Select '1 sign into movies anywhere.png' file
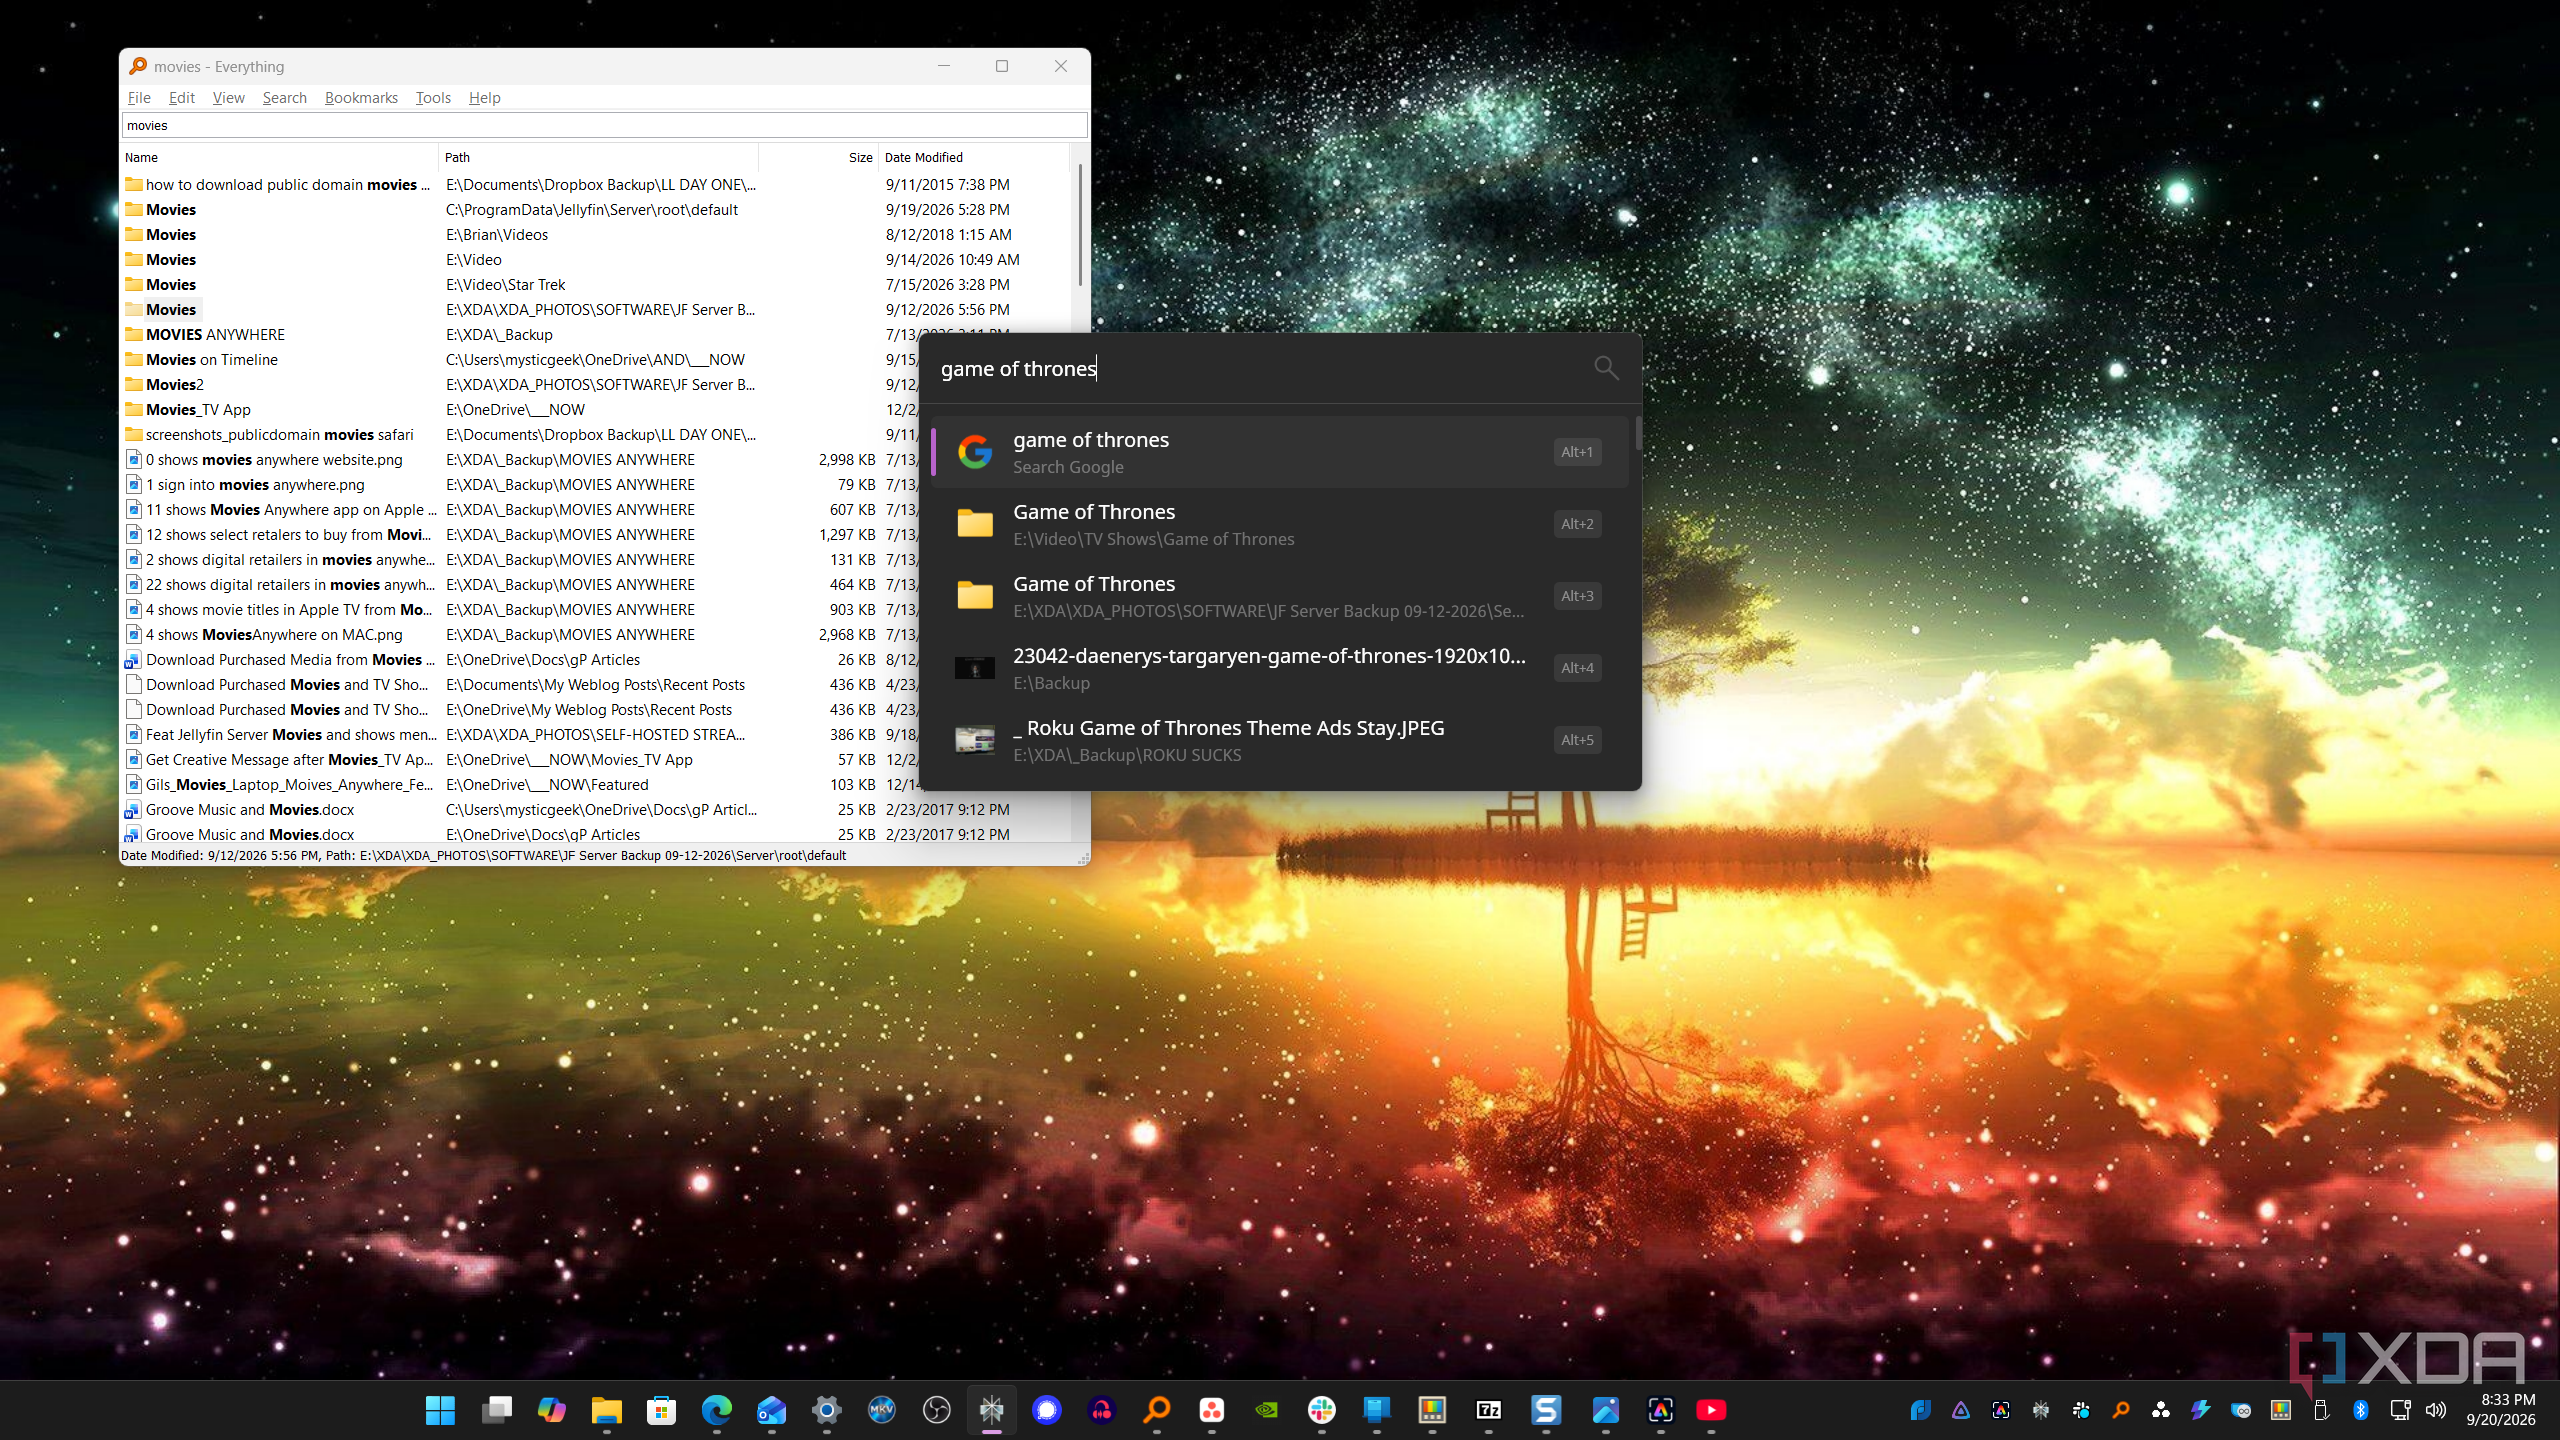This screenshot has width=2560, height=1440. (x=520, y=484)
